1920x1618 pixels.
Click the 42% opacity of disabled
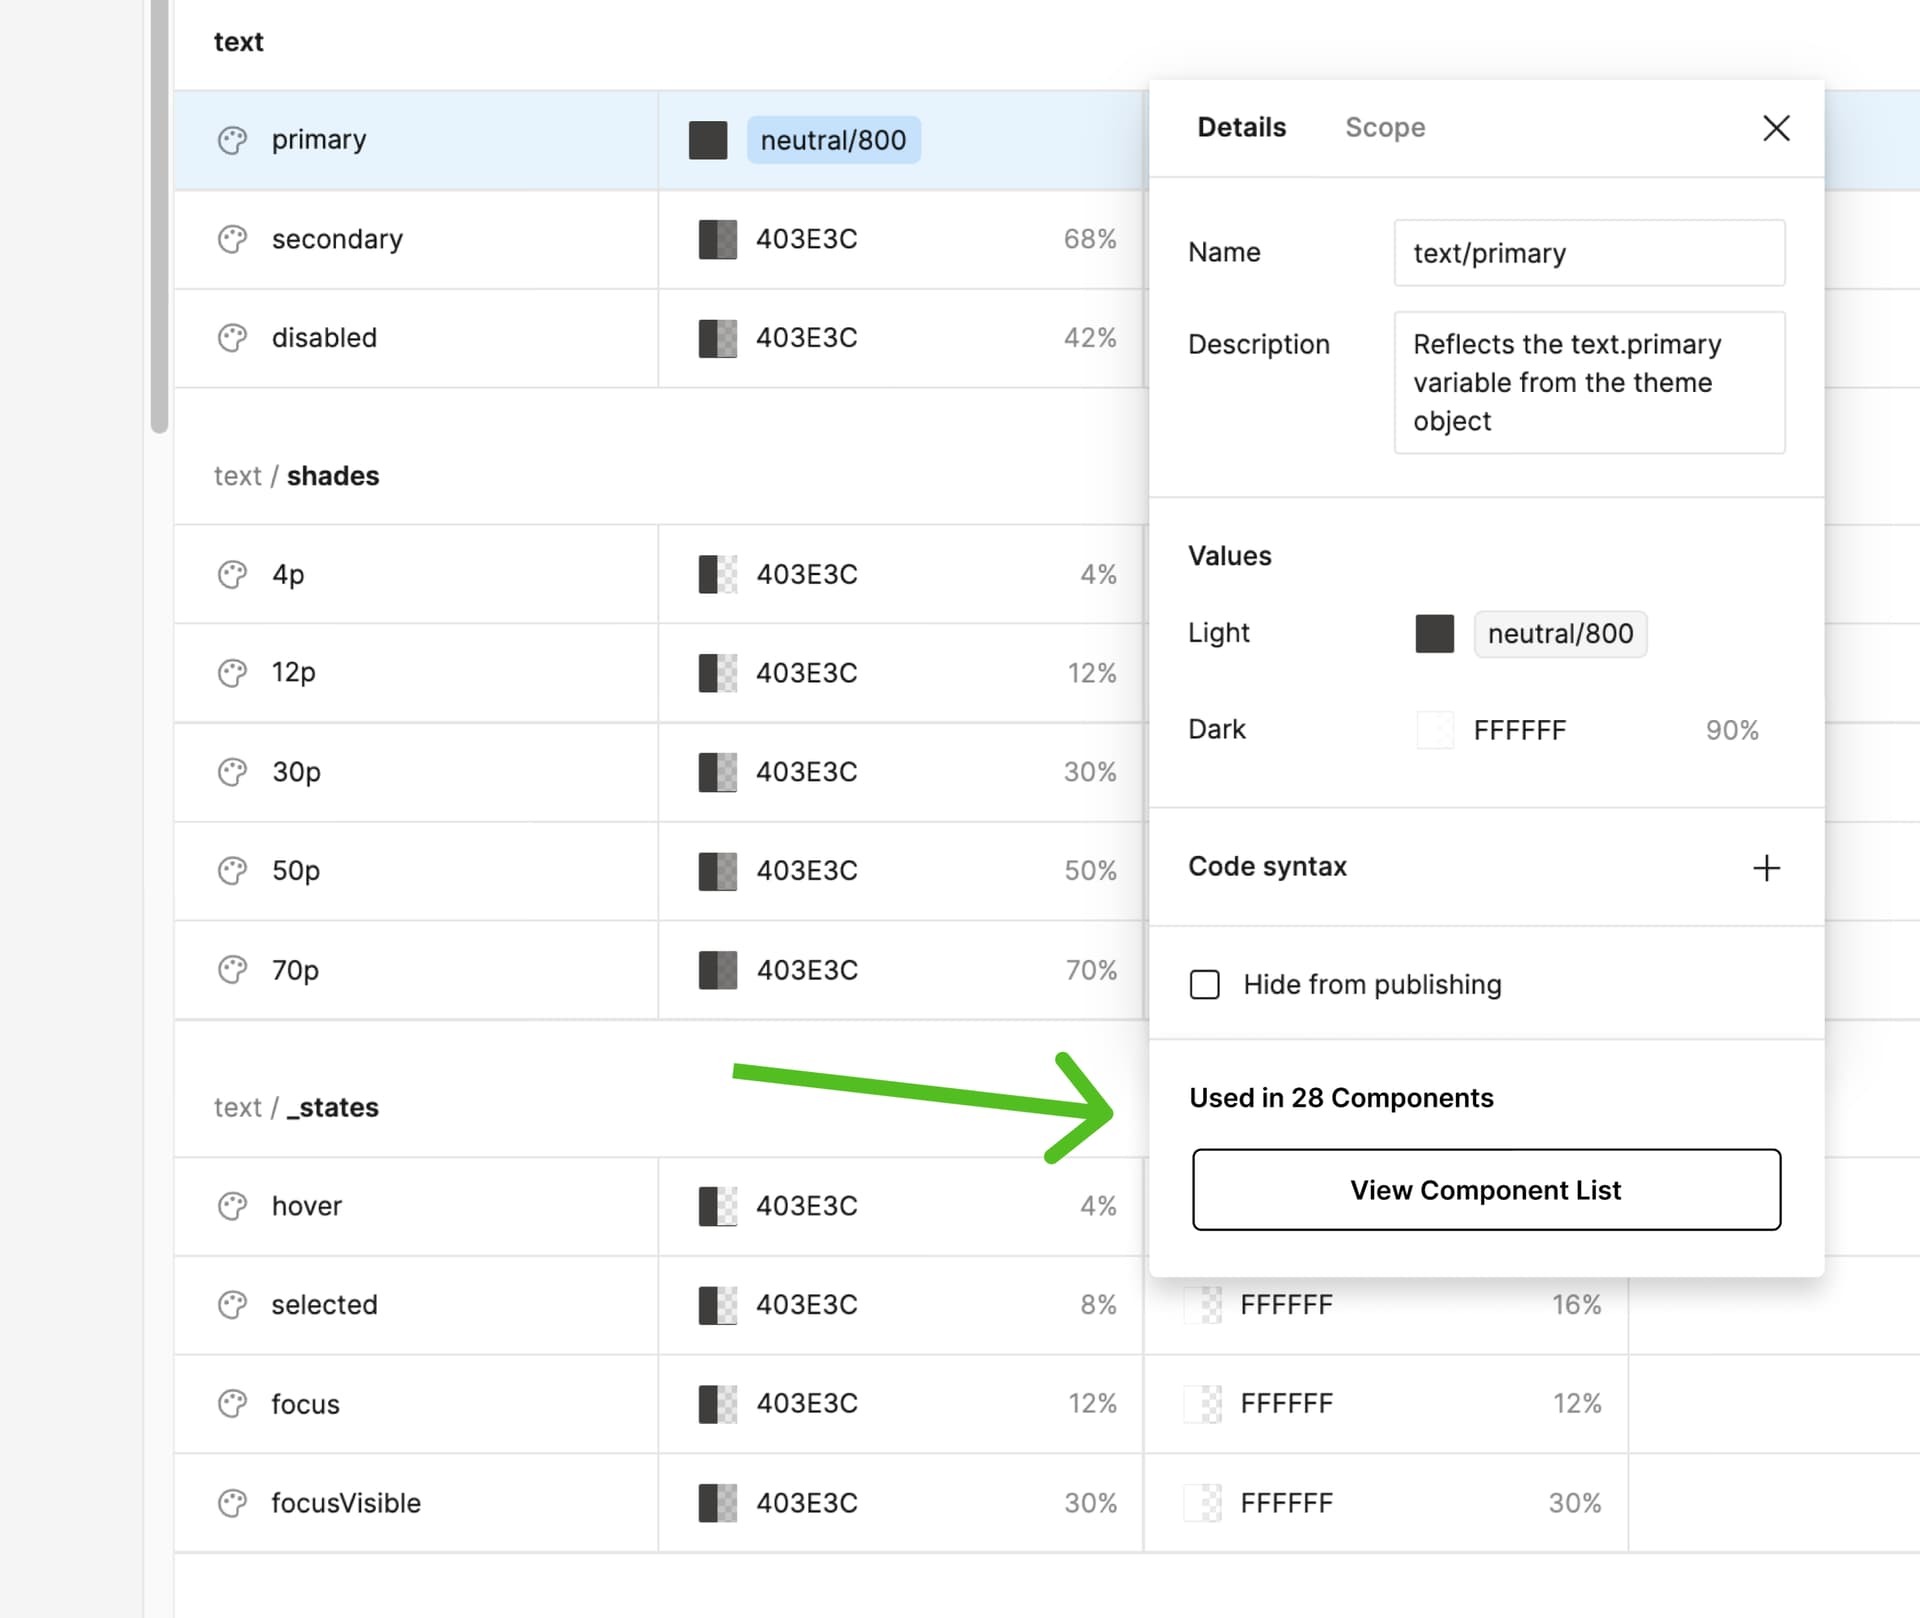(1090, 338)
